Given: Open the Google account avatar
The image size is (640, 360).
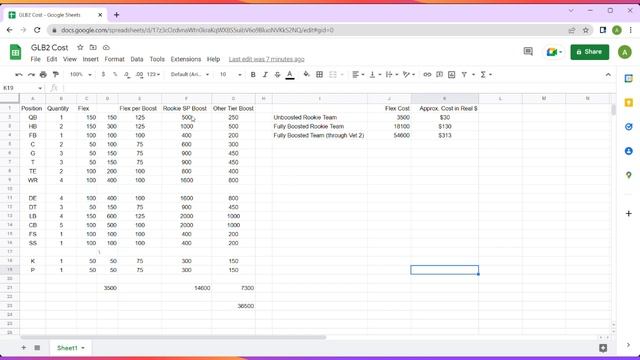Looking at the screenshot, I should (x=624, y=52).
